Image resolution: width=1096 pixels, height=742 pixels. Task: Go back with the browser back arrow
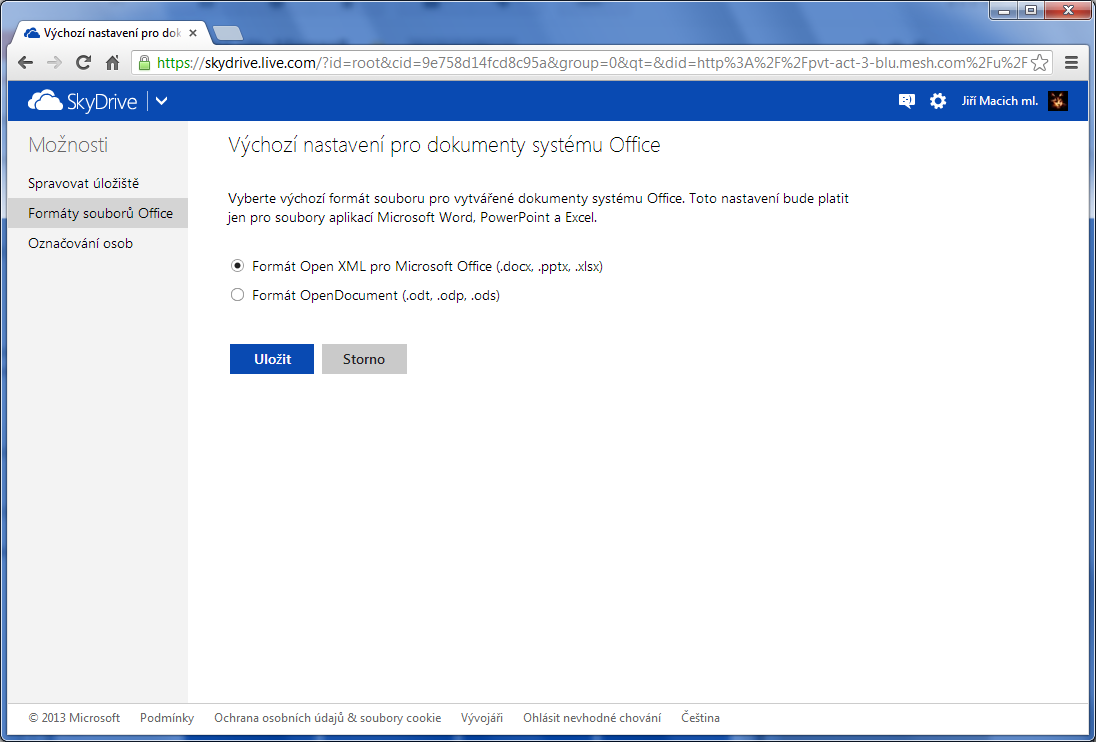[26, 63]
